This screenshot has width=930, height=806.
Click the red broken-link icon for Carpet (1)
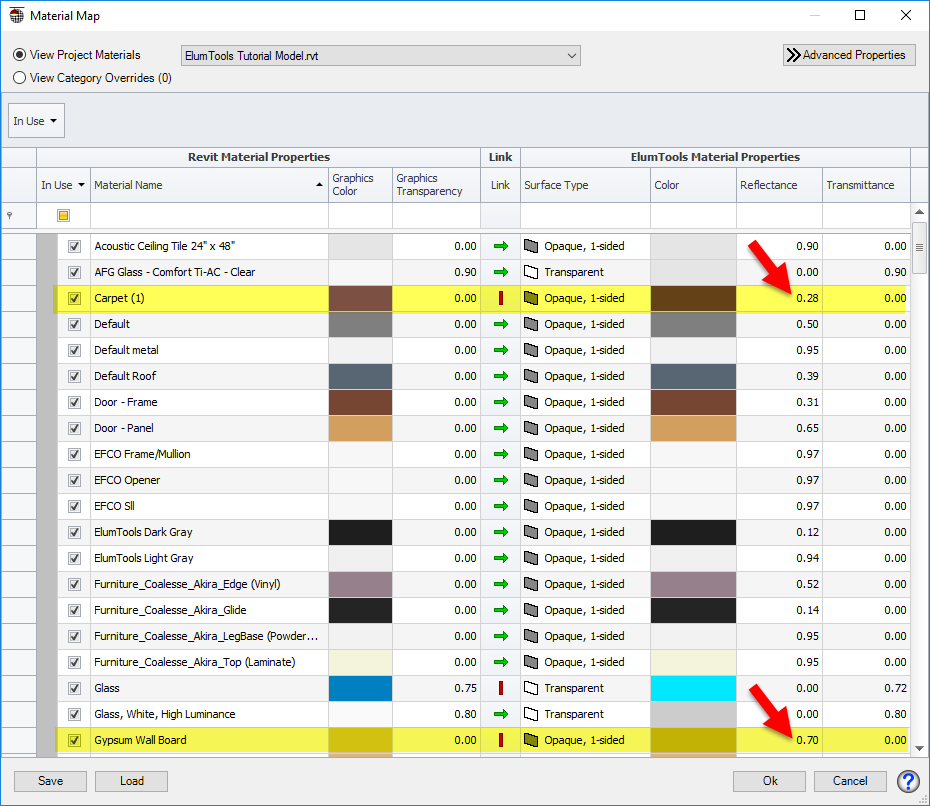[499, 298]
